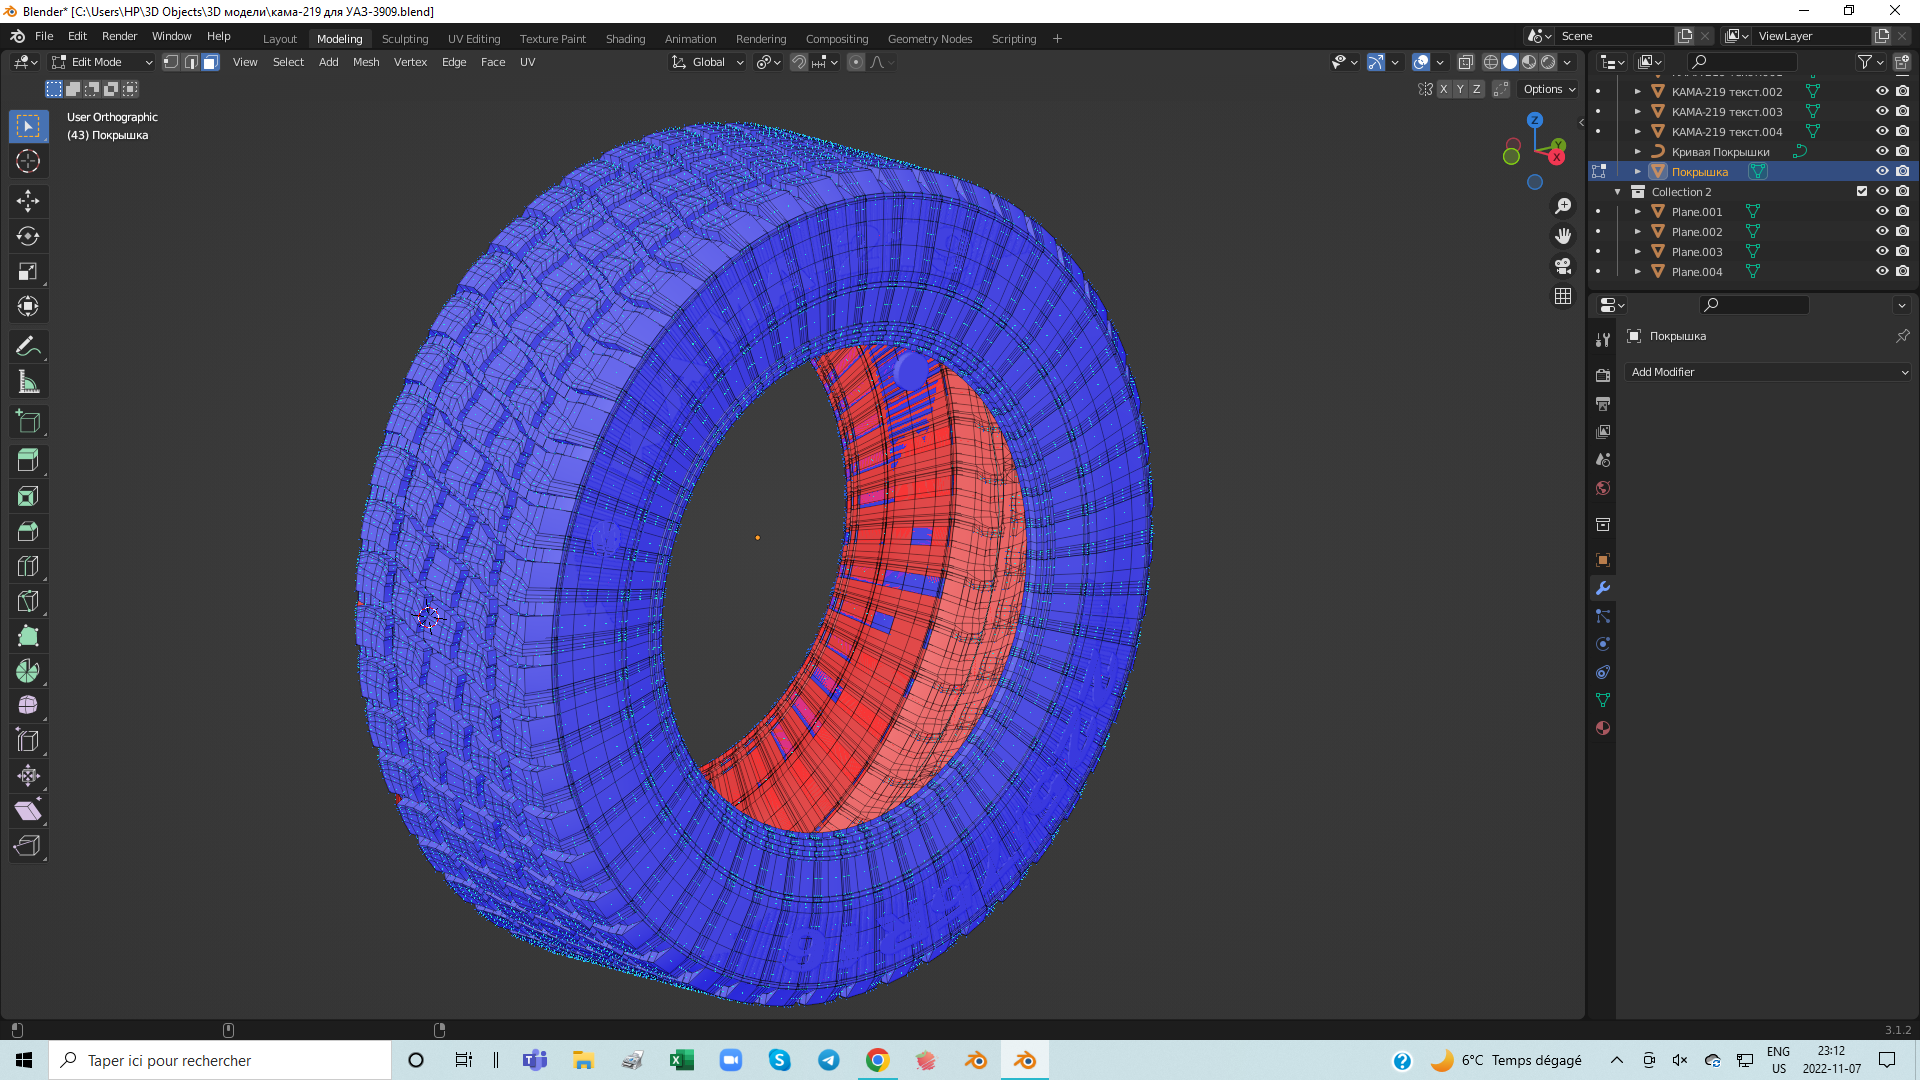Open the Mesh menu
Screen dimensions: 1920x1080
coord(366,62)
